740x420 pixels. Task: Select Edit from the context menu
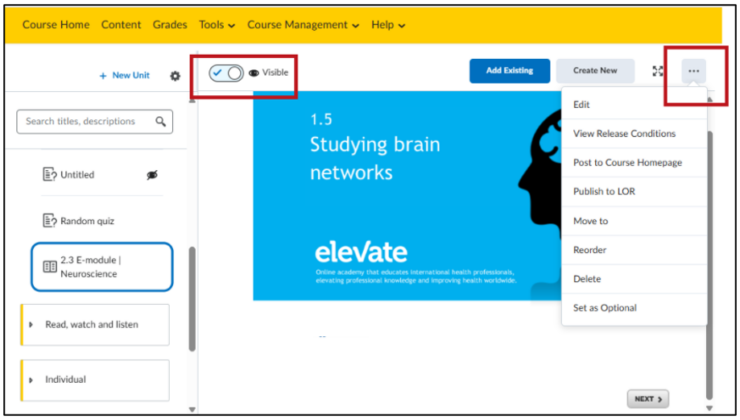(581, 105)
